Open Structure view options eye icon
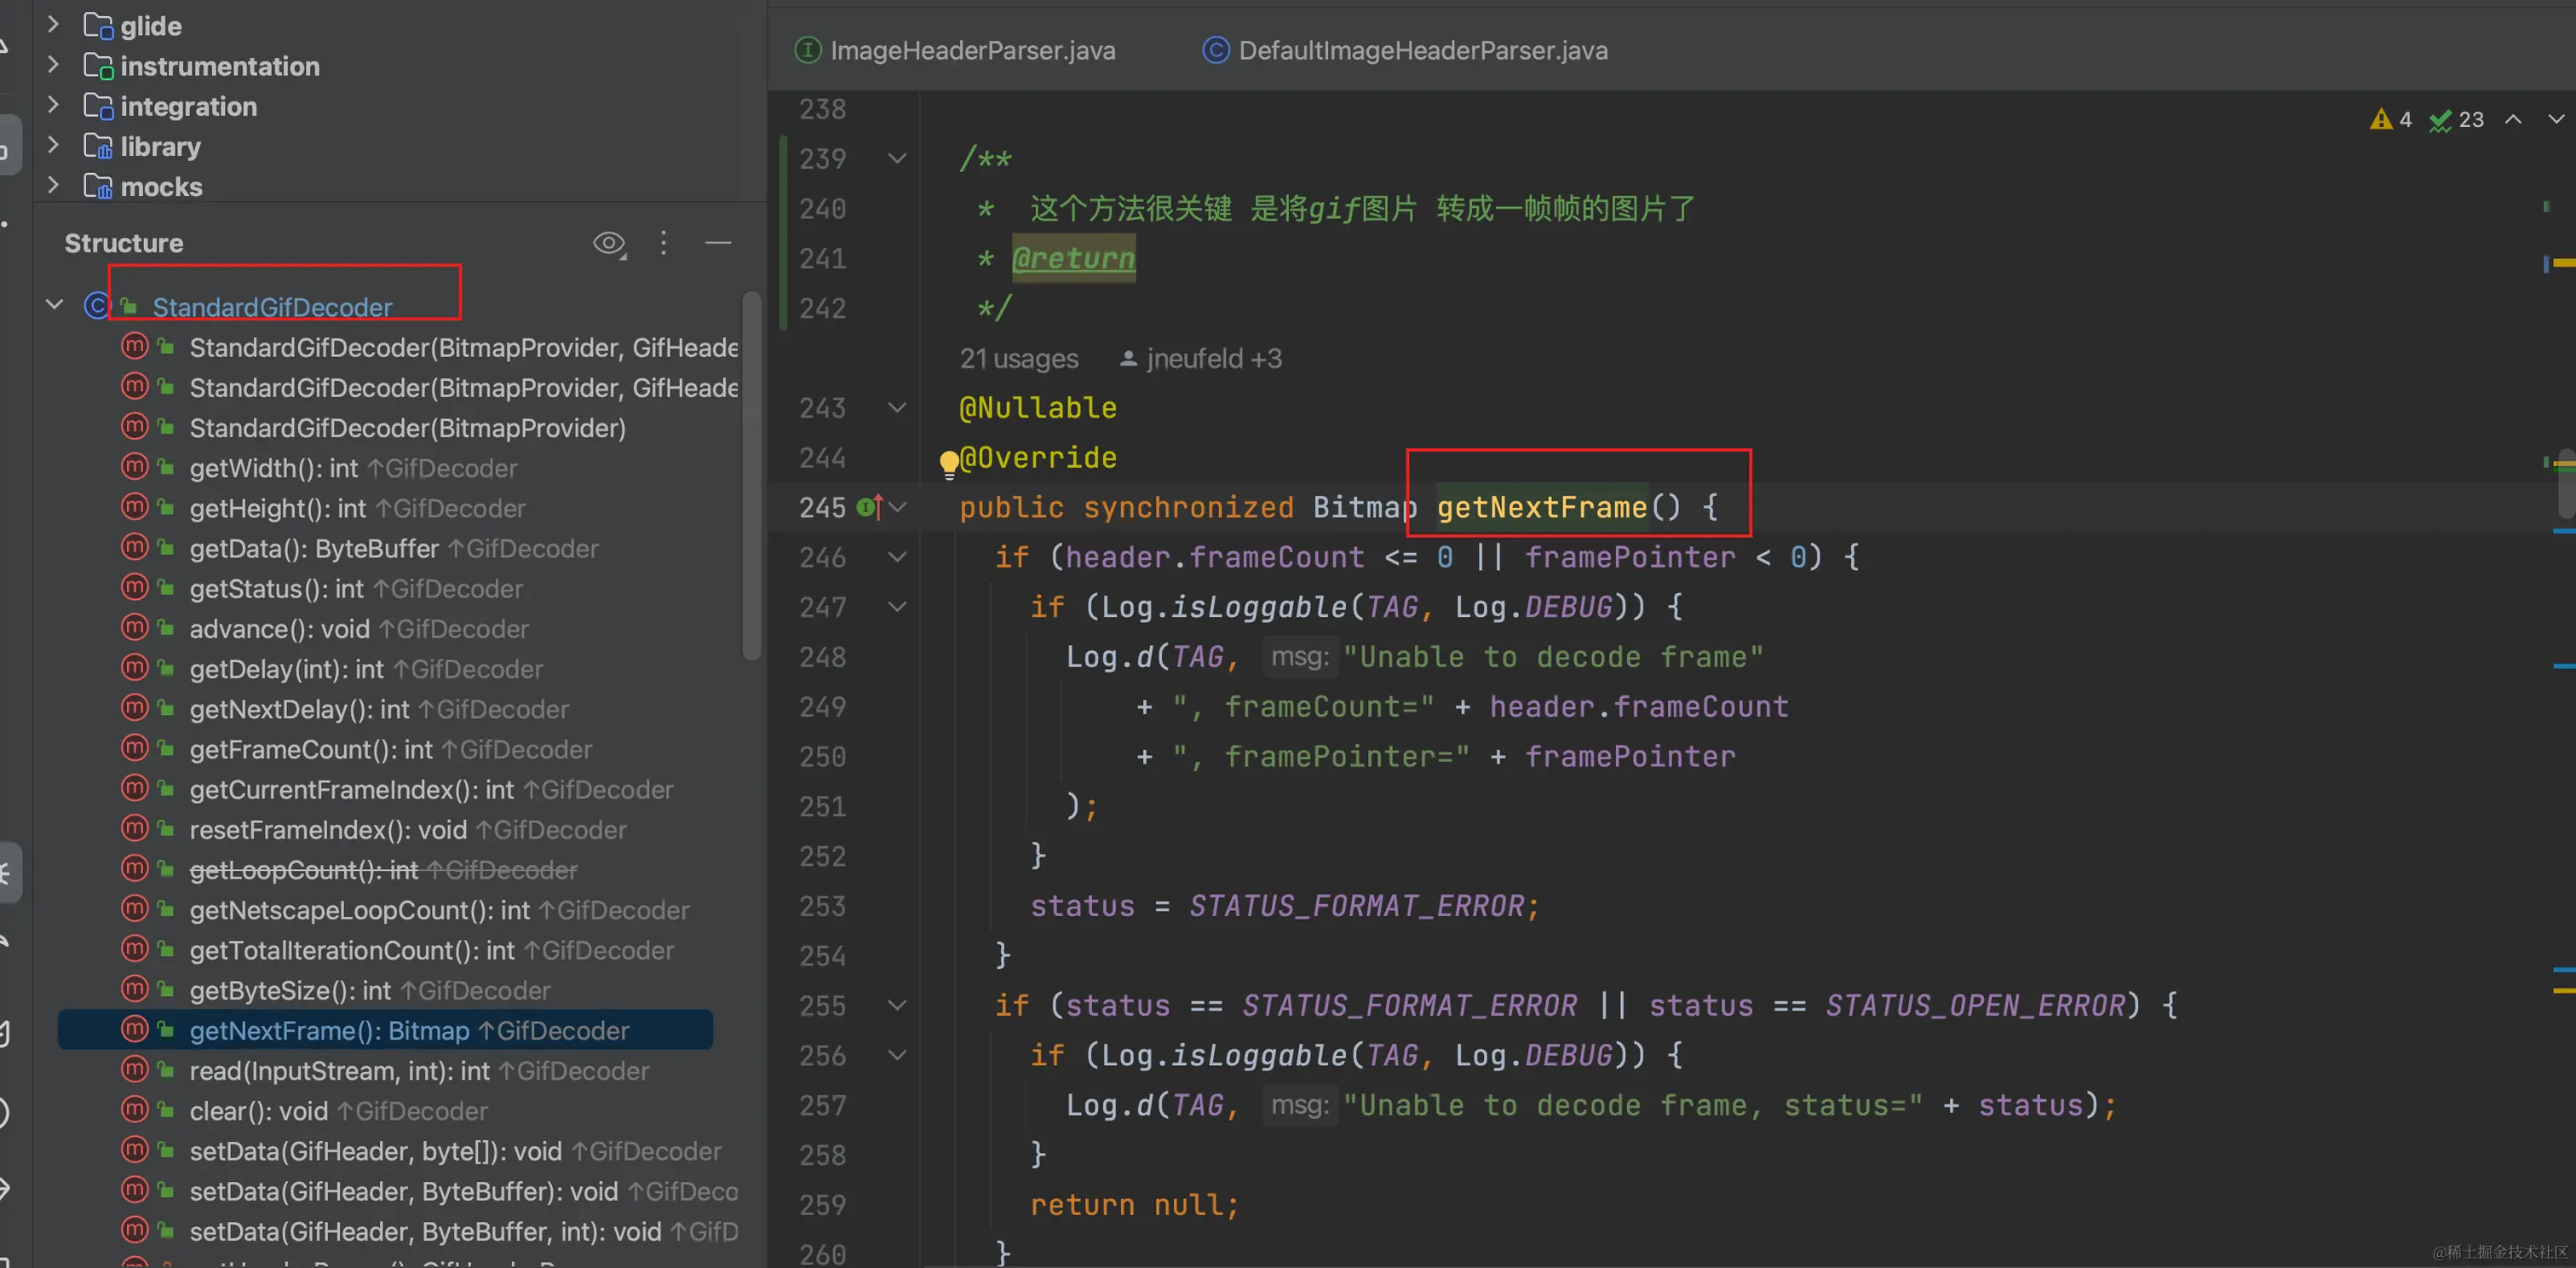The width and height of the screenshot is (2576, 1268). pos(609,243)
